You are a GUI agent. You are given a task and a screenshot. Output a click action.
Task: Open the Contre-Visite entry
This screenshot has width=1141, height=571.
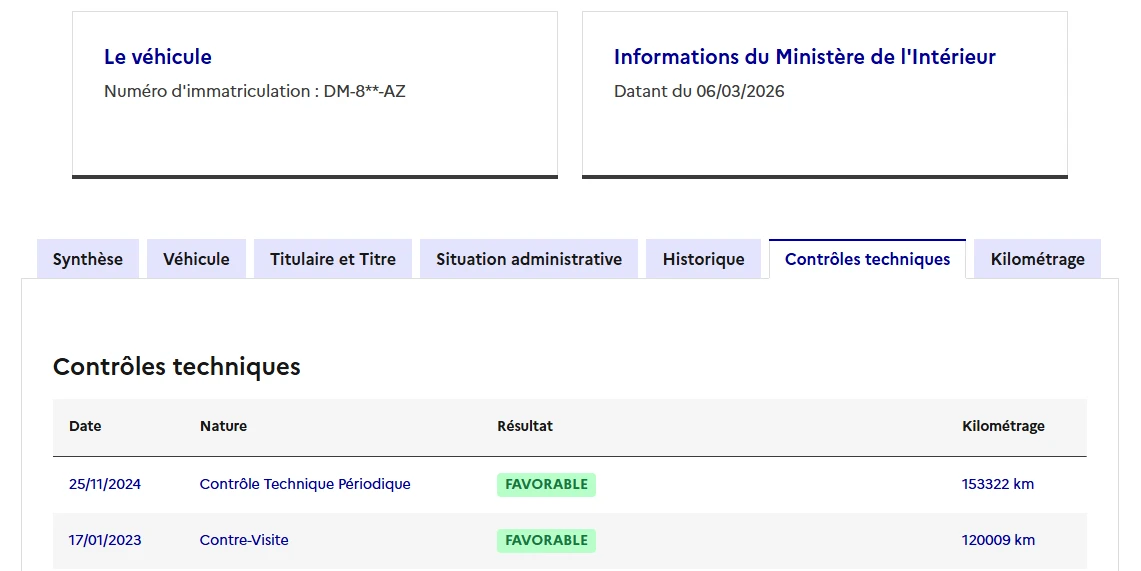244,540
